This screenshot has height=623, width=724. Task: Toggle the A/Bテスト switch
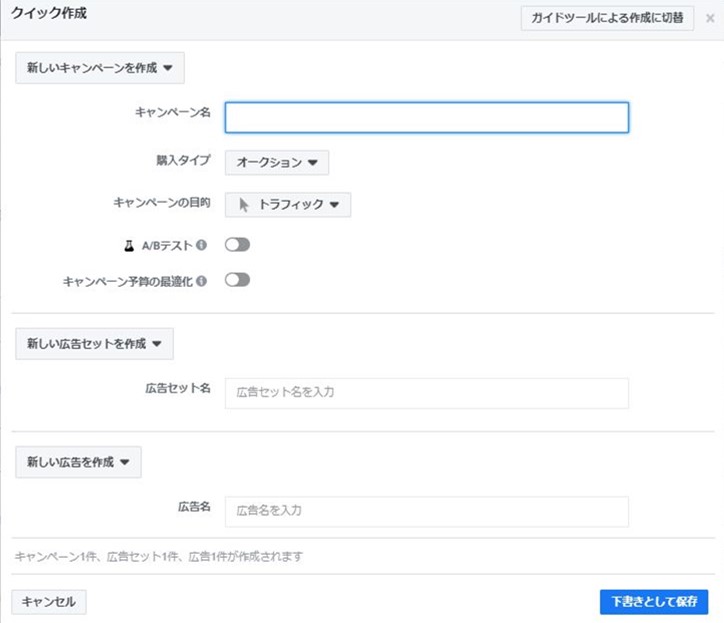pyautogui.click(x=237, y=245)
